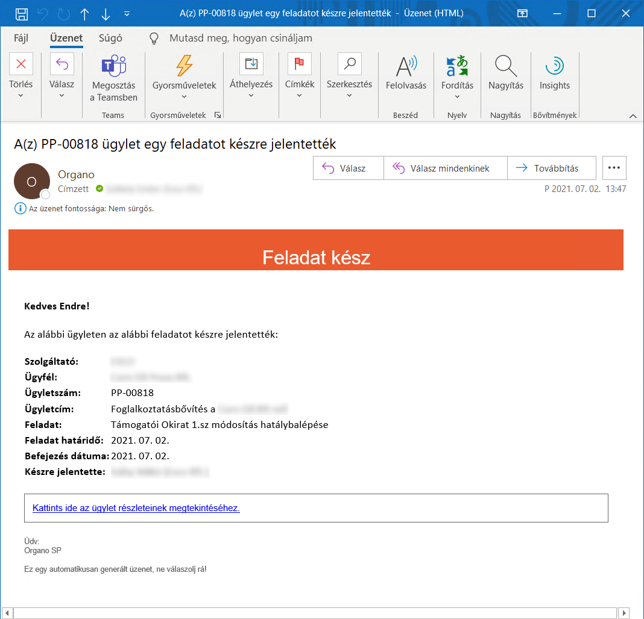Expand the Fordítás dropdown
644x619 pixels.
point(457,97)
